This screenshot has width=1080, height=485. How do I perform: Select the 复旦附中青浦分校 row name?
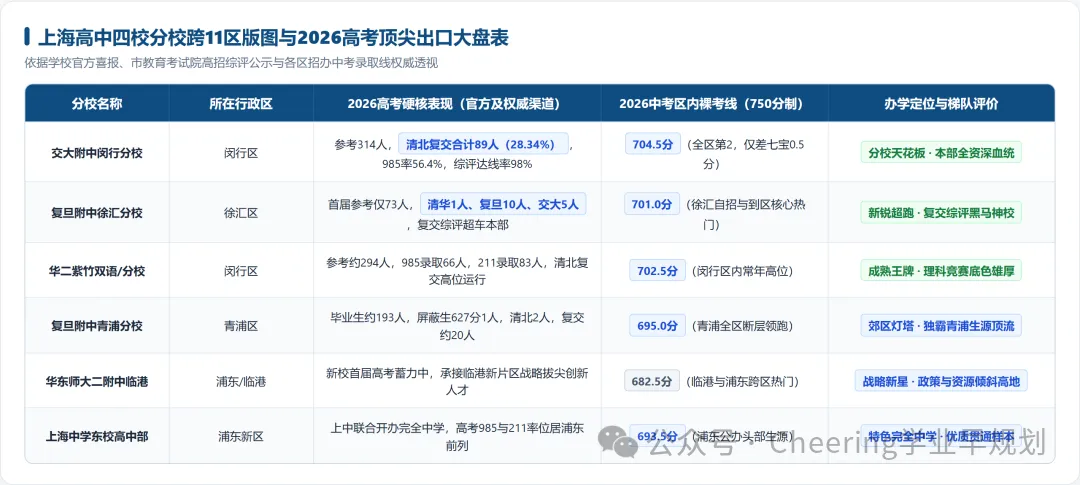click(97, 326)
